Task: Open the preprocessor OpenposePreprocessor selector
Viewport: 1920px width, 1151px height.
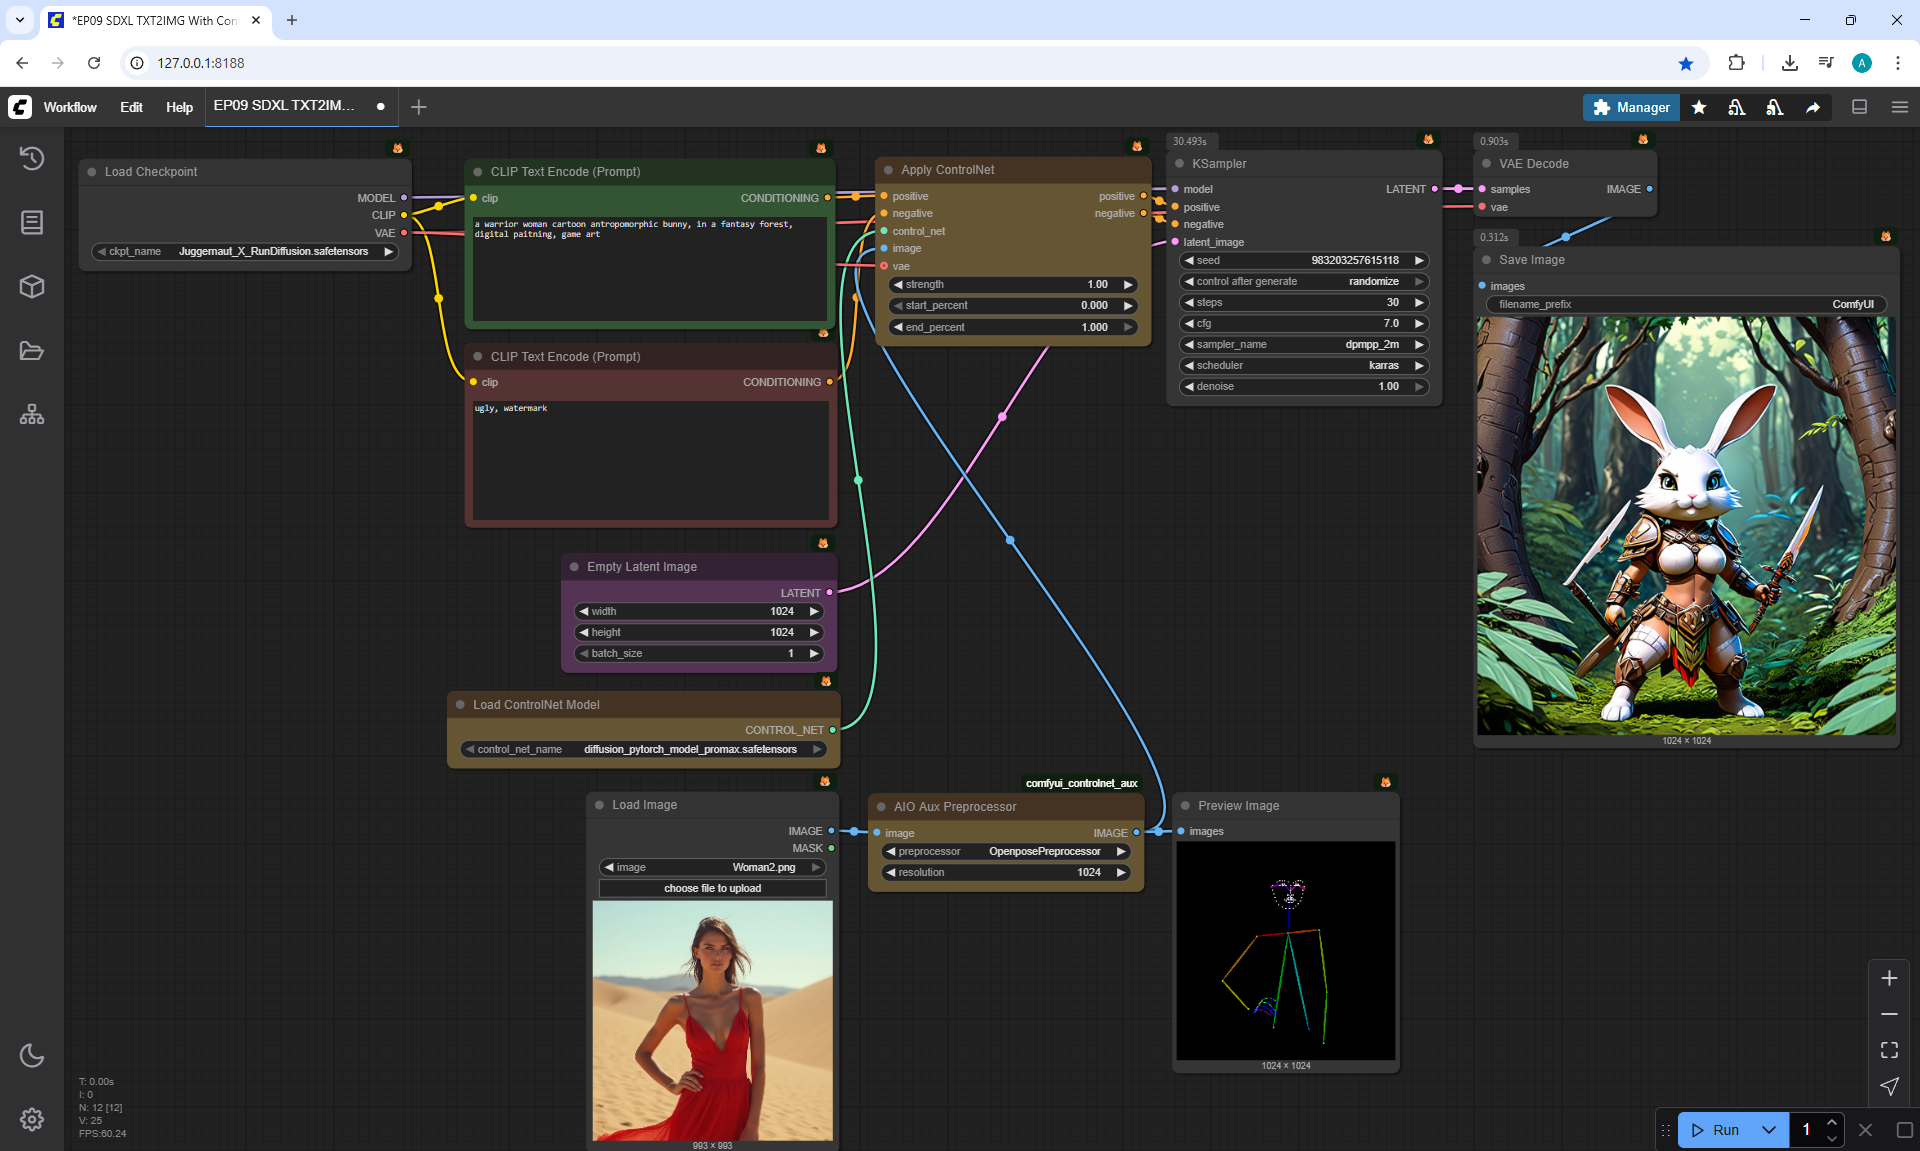Action: point(1005,852)
